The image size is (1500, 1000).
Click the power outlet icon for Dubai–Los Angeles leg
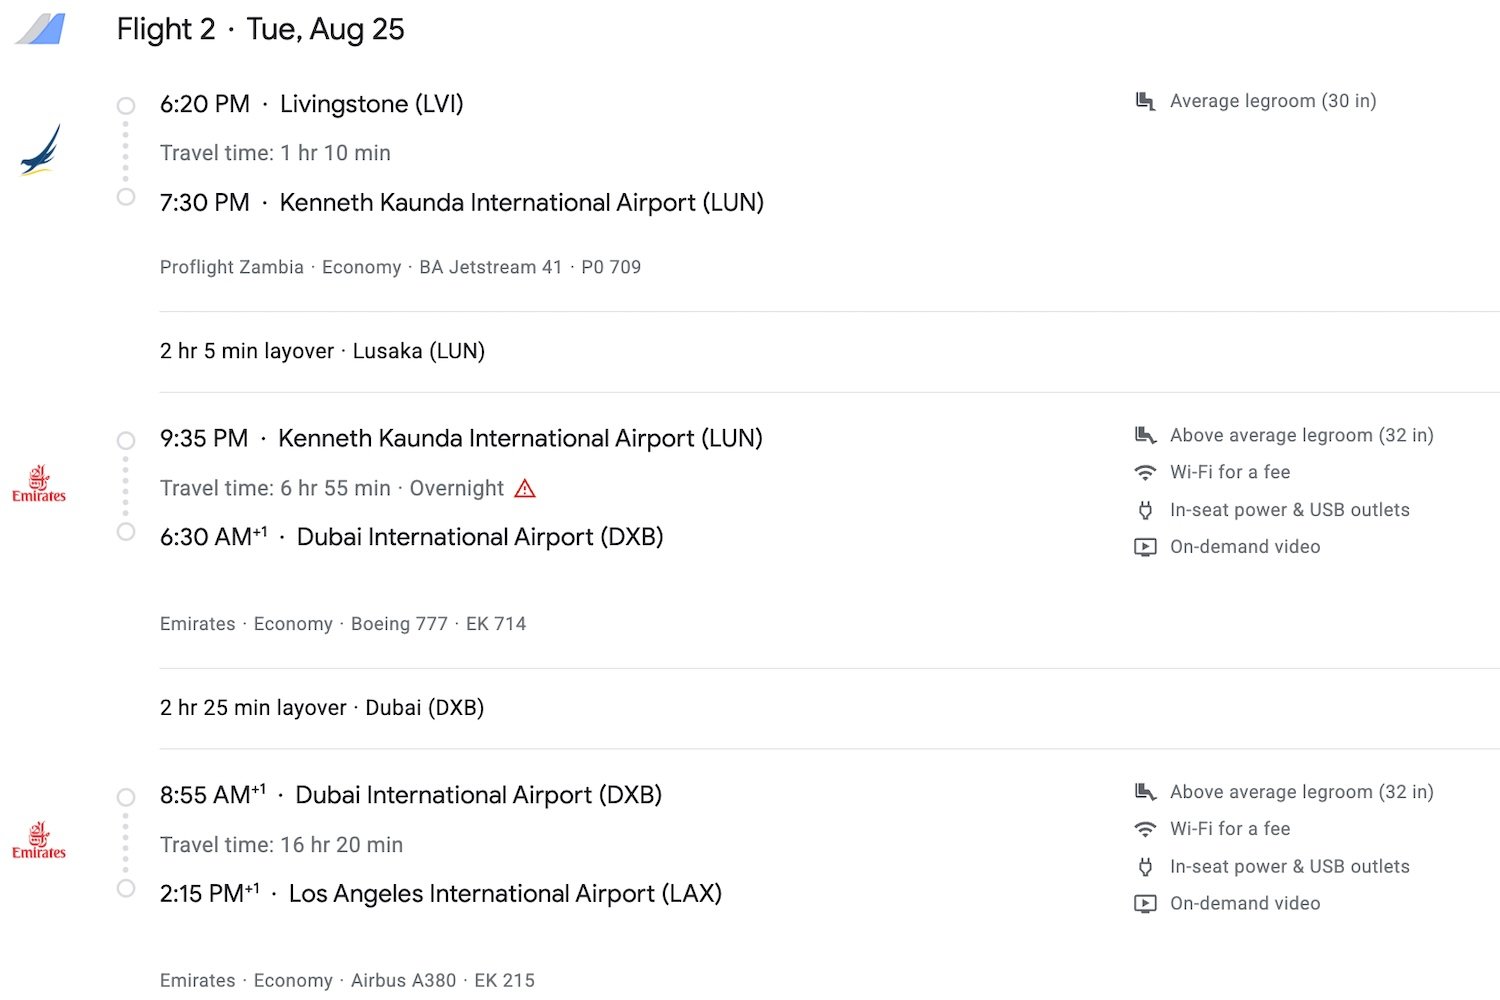coord(1145,867)
